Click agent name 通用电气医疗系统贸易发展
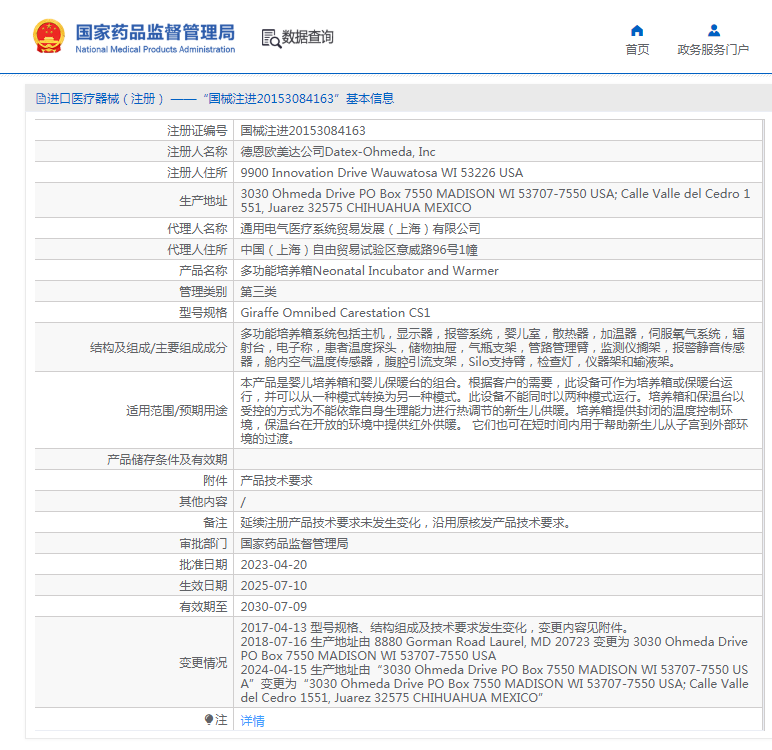Viewport: 772px width, 750px height. pos(360,228)
